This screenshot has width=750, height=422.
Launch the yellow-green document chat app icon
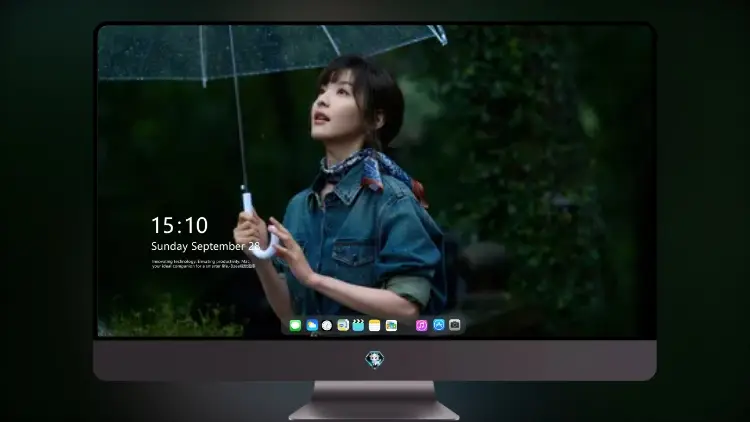coord(343,326)
